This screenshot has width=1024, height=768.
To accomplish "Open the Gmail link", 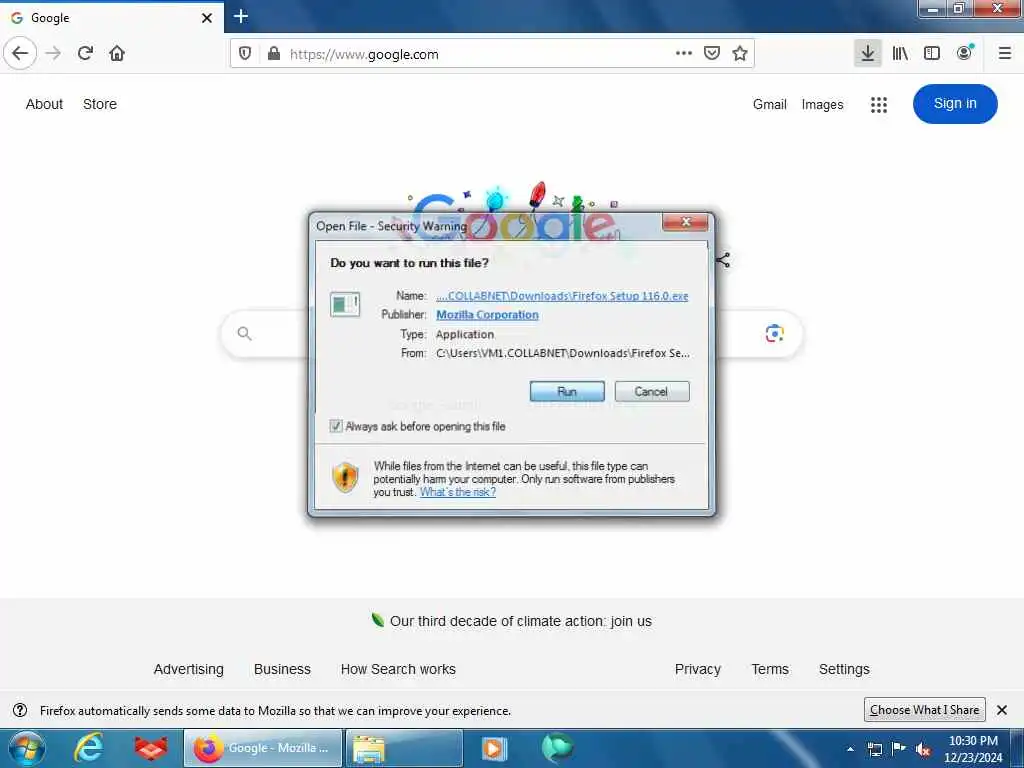I will [x=769, y=104].
